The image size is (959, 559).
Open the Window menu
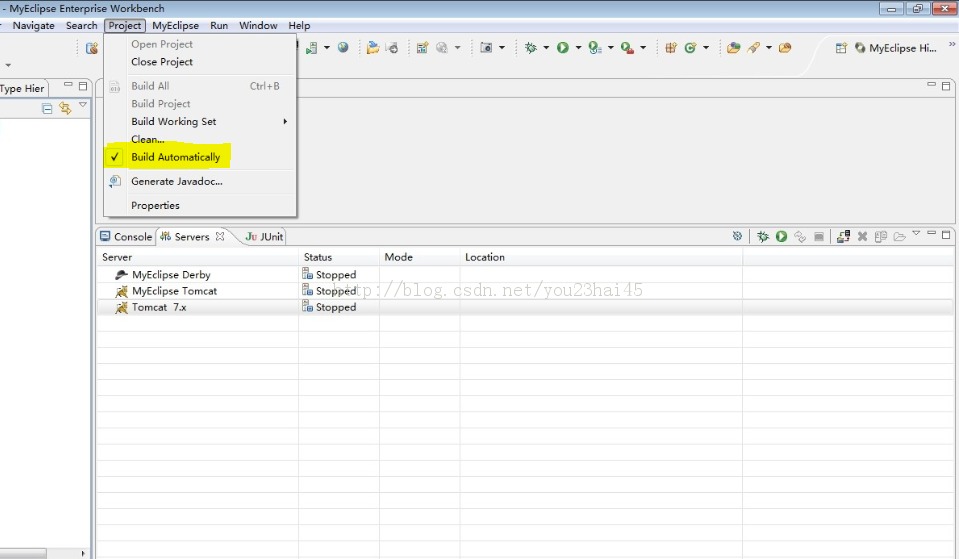[x=258, y=25]
